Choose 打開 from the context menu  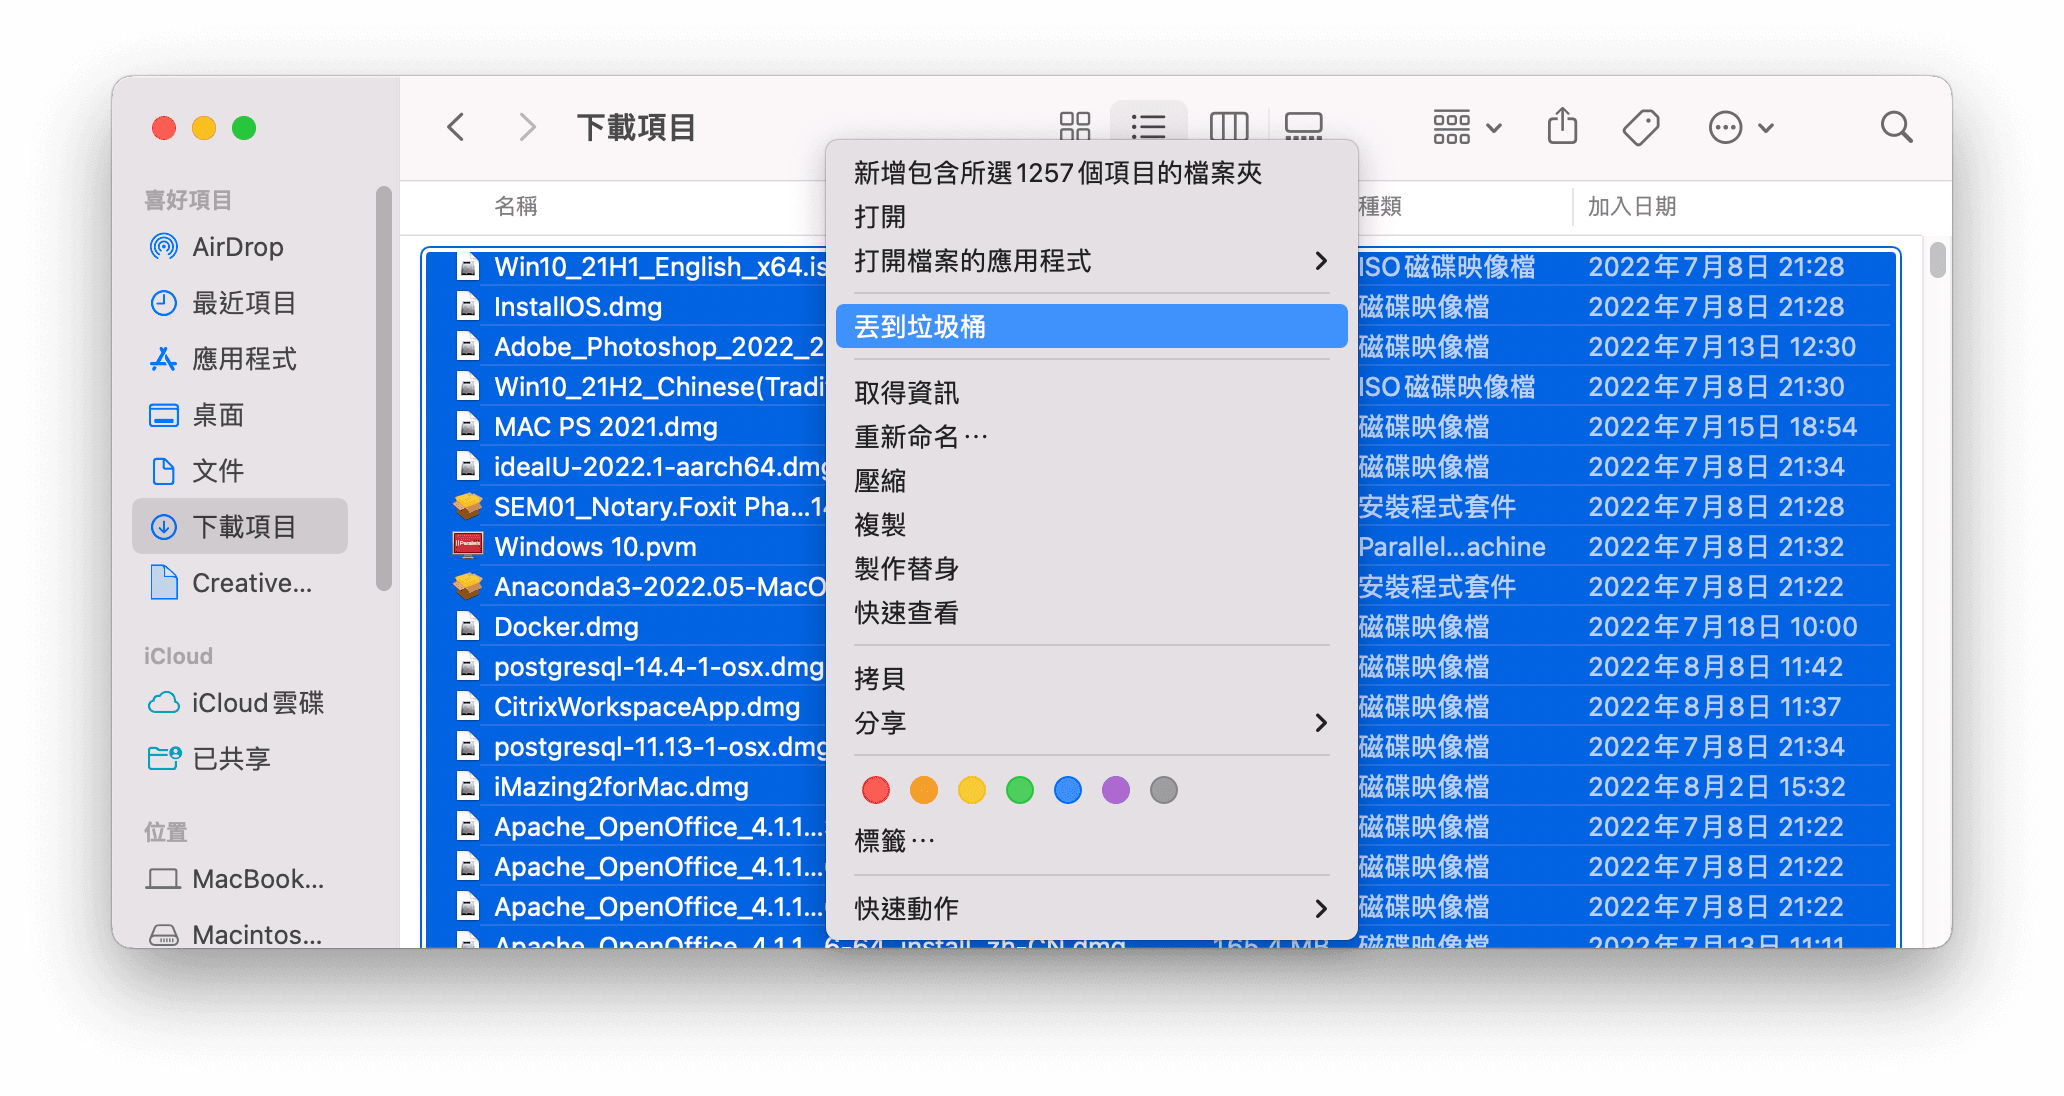1091,217
